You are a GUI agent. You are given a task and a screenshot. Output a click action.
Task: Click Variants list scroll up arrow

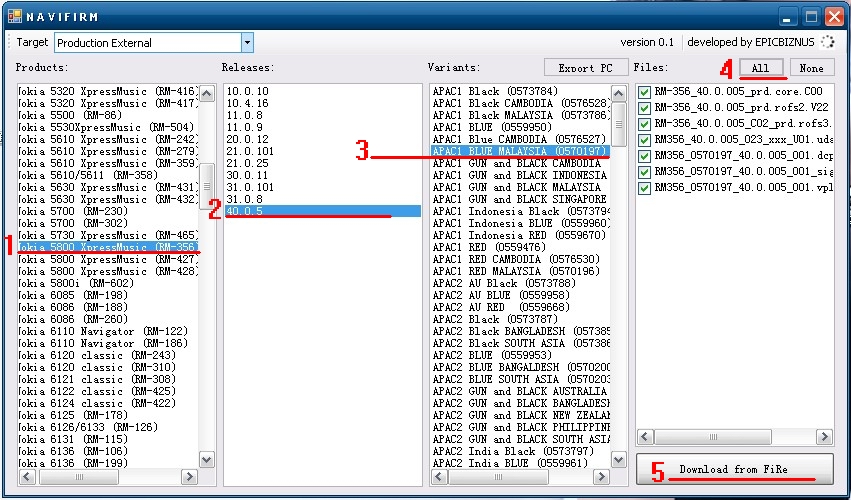[618, 93]
